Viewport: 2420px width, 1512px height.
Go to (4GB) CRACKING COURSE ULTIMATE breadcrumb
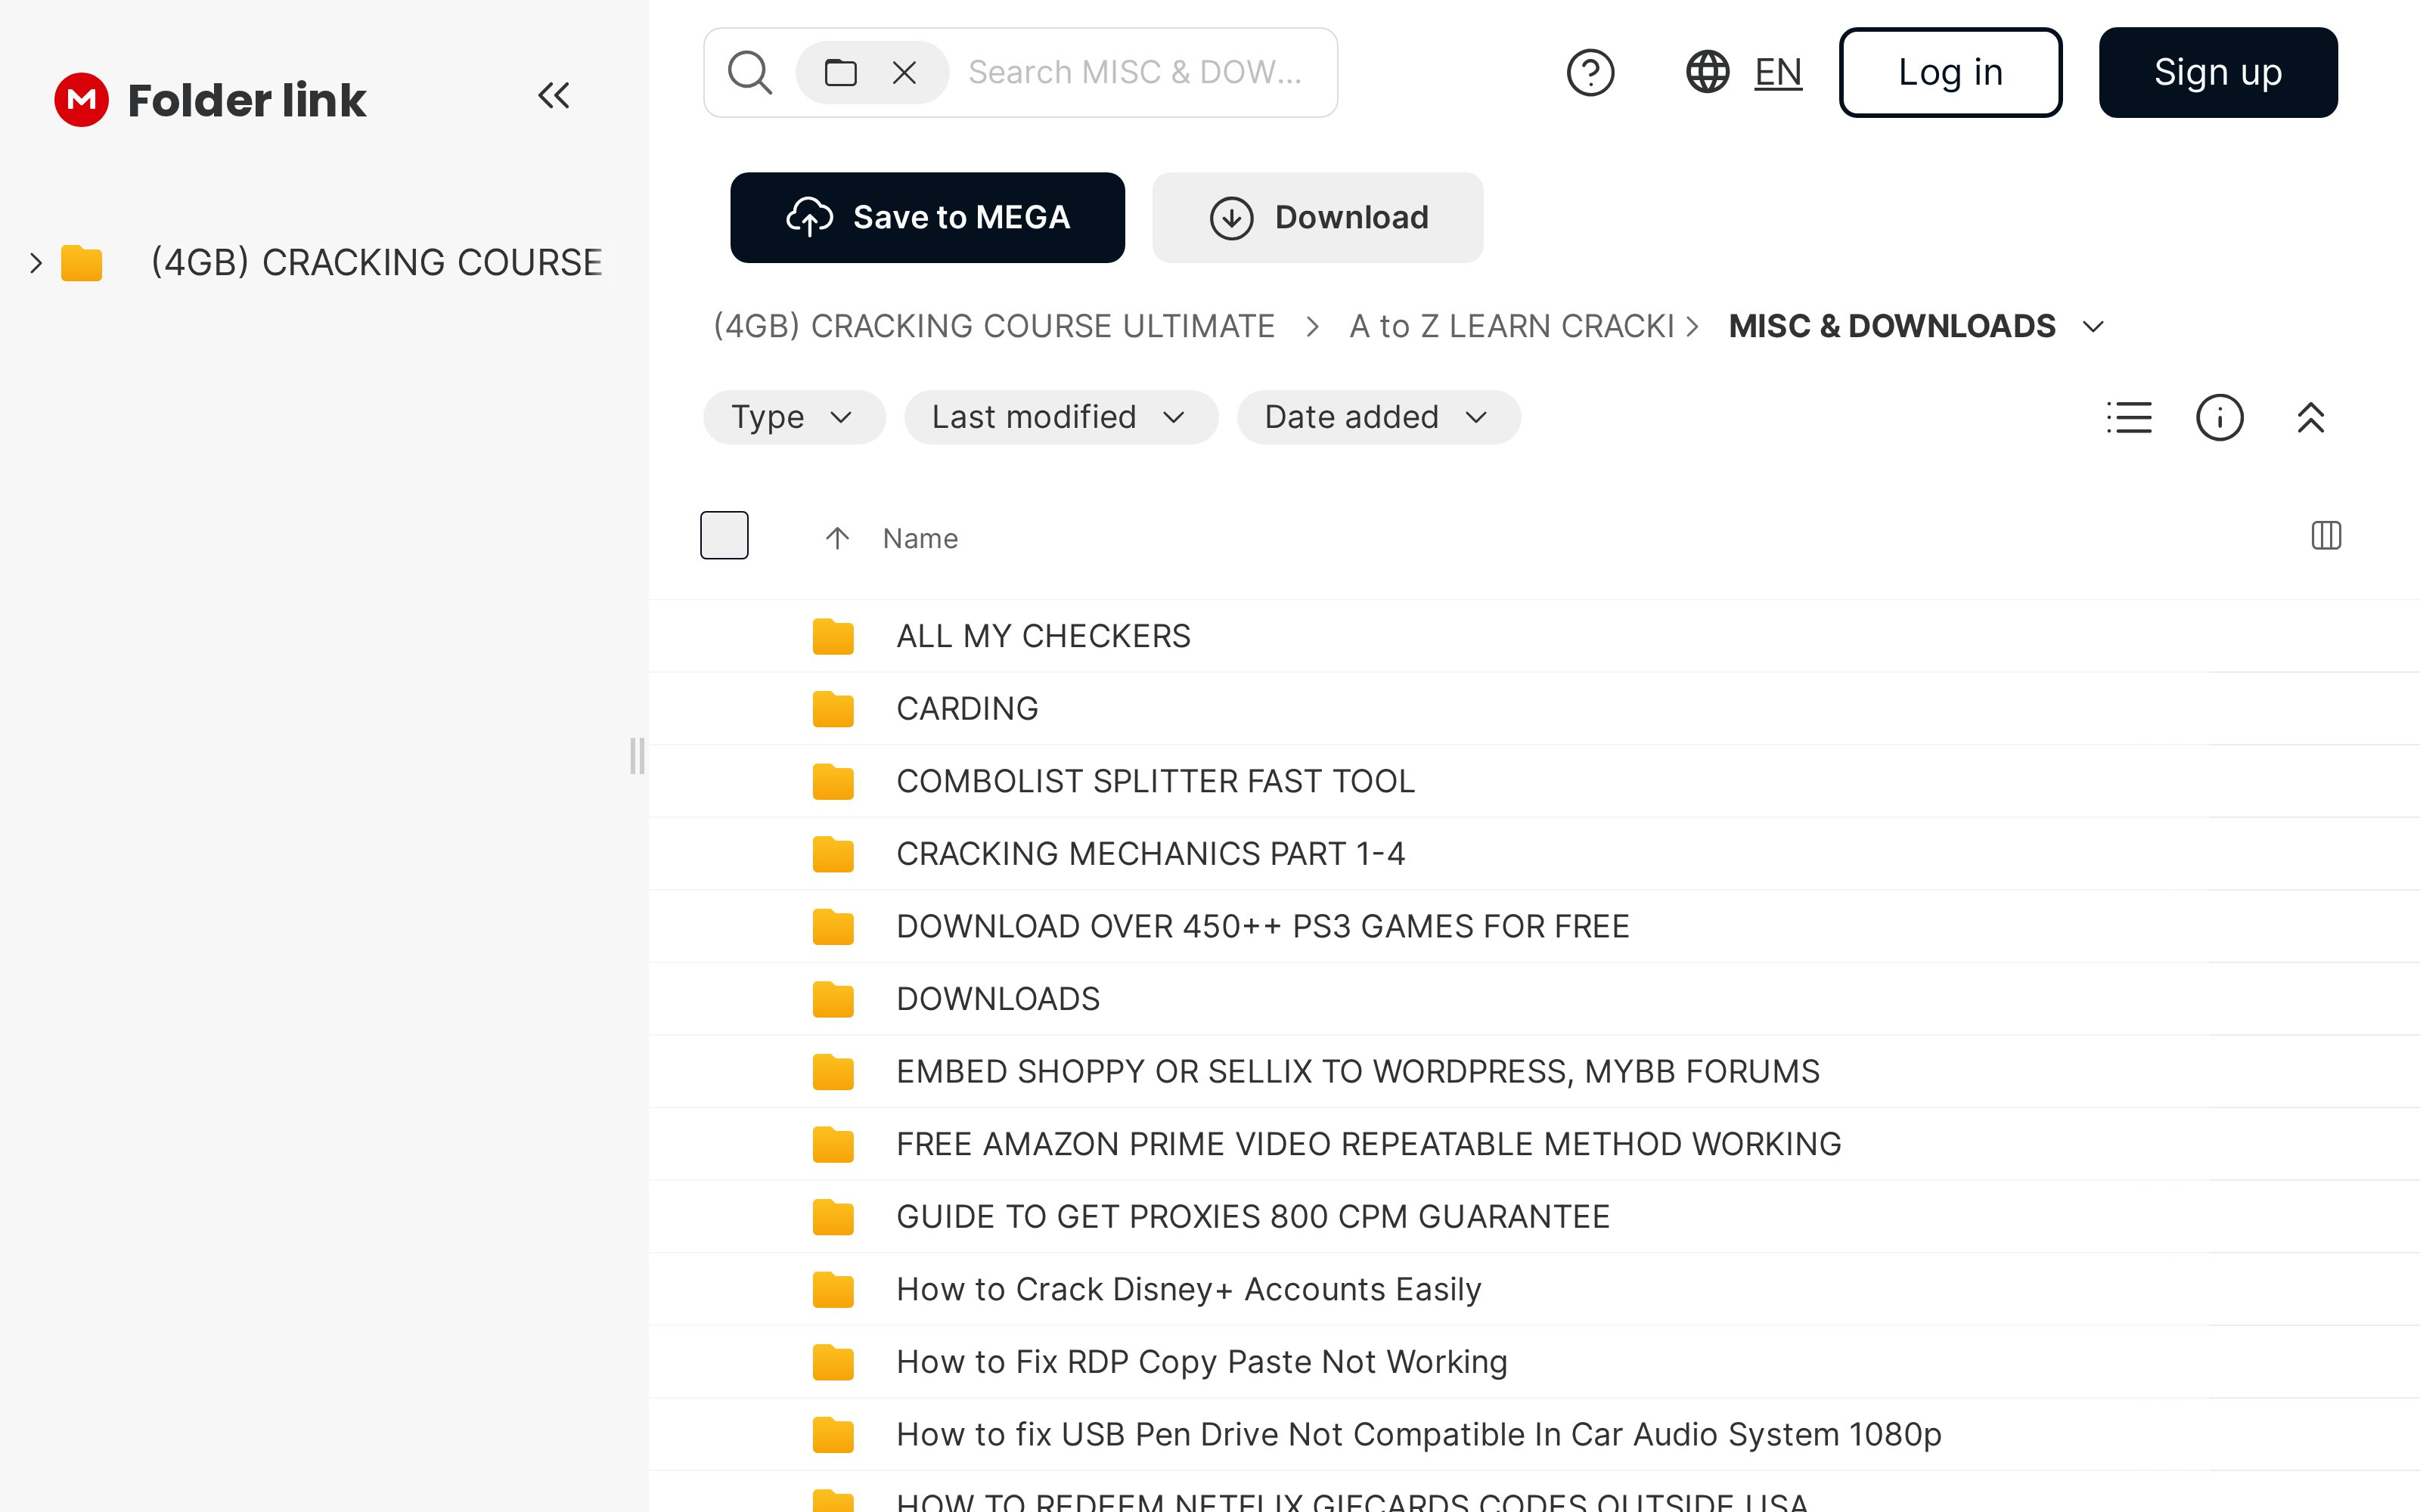[994, 326]
